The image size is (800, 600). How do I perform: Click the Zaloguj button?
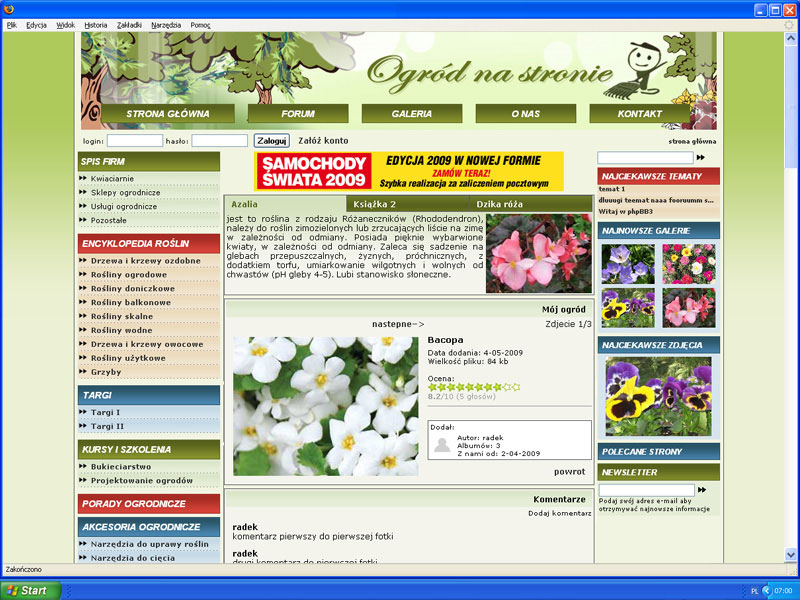pyautogui.click(x=271, y=141)
